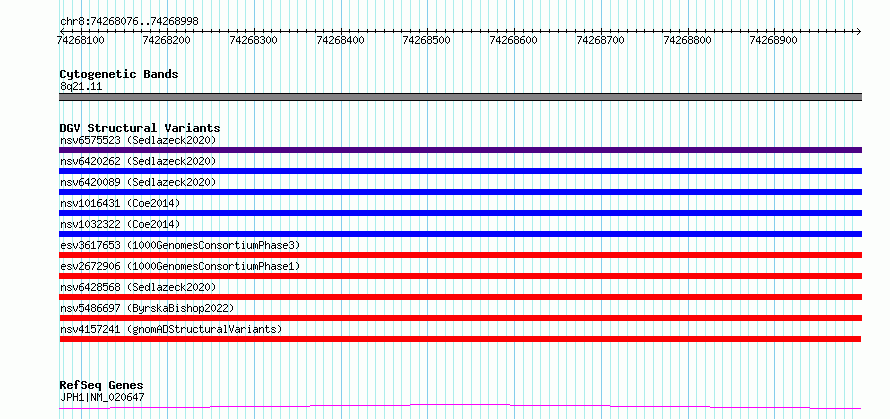This screenshot has width=890, height=419.
Task: Open the esv3617653 (1000GenomesConsortiumPhase3) label
Action: (x=180, y=245)
